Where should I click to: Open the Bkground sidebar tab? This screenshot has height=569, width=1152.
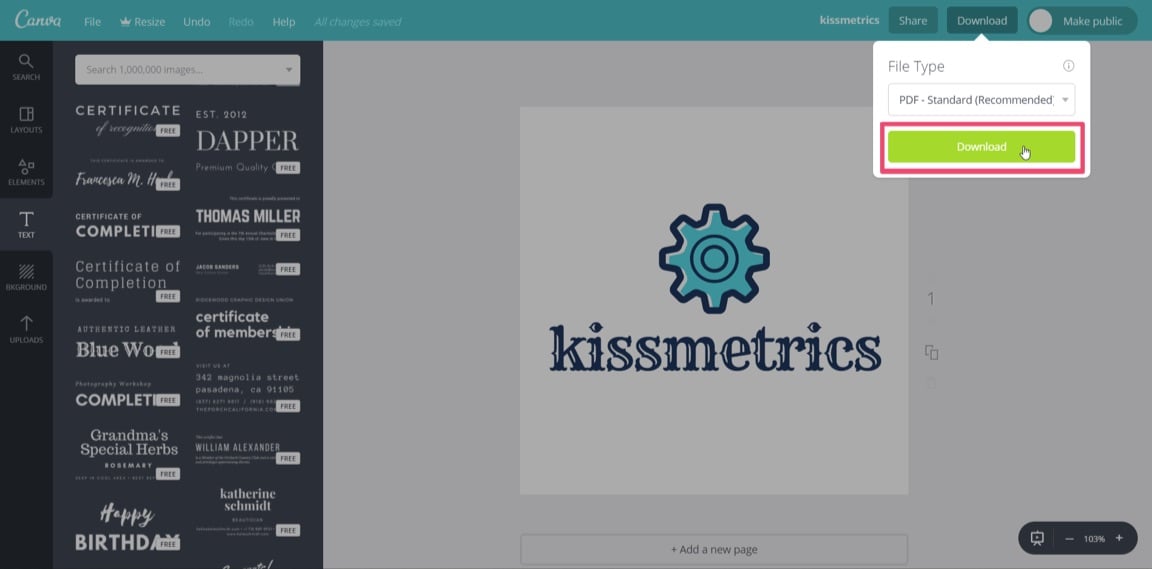[x=26, y=277]
